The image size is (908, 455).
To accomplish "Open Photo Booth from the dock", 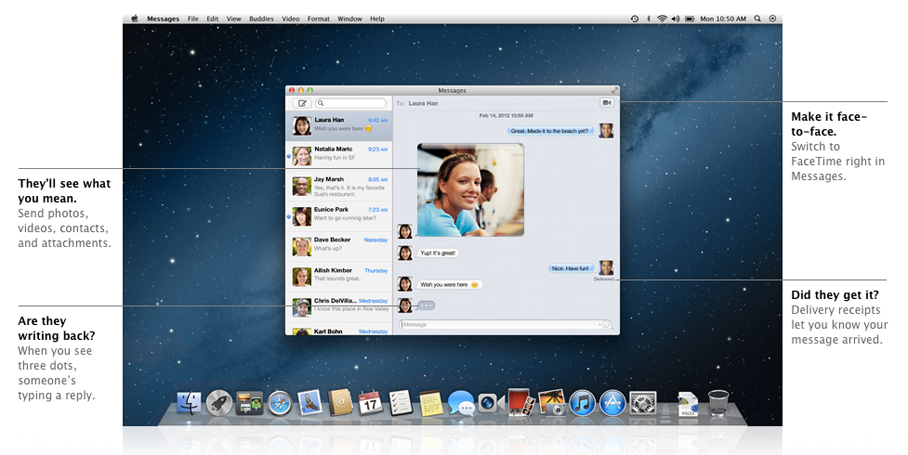I will (520, 402).
